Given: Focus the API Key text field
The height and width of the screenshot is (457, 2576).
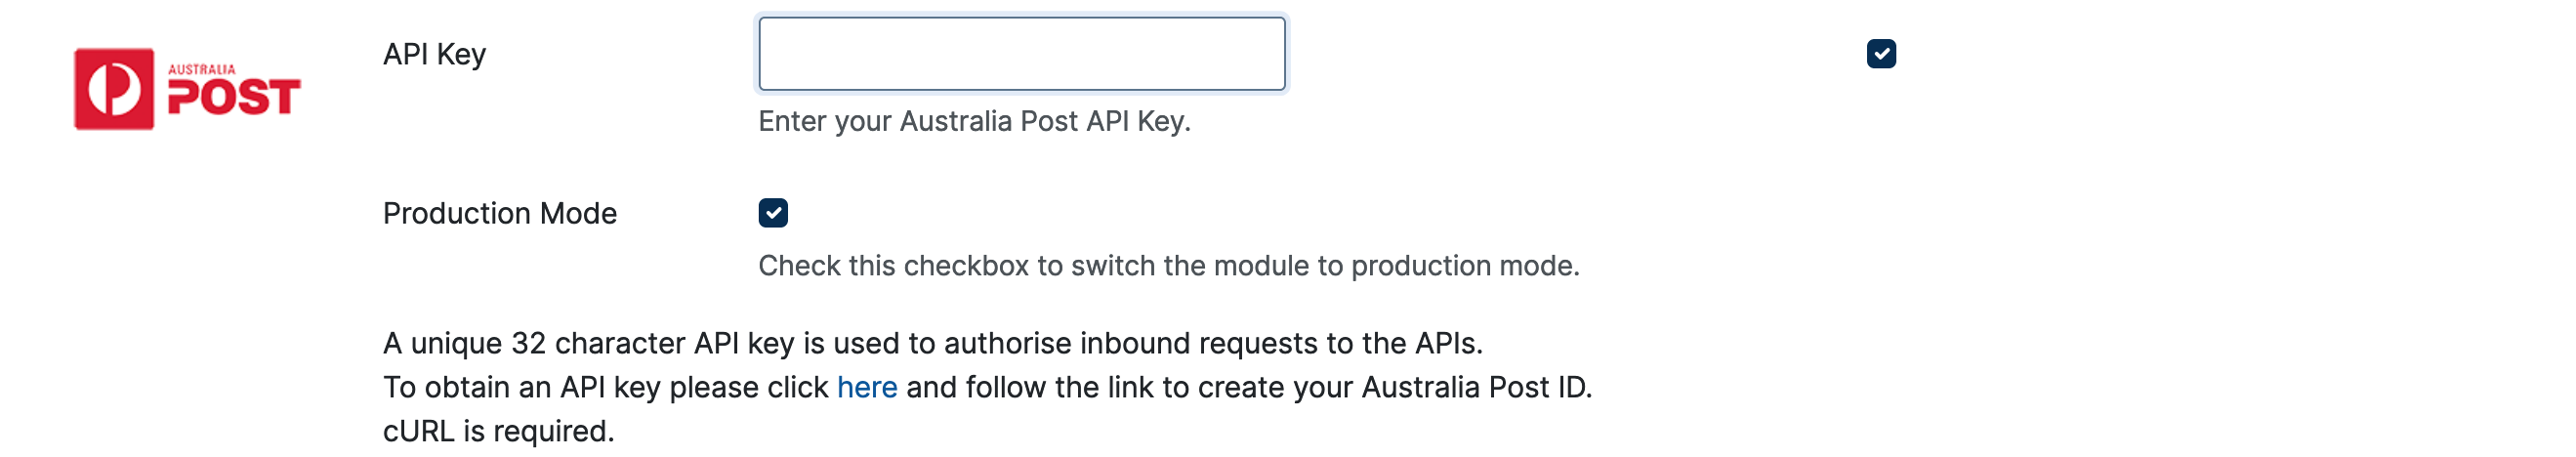Looking at the screenshot, I should 1021,54.
